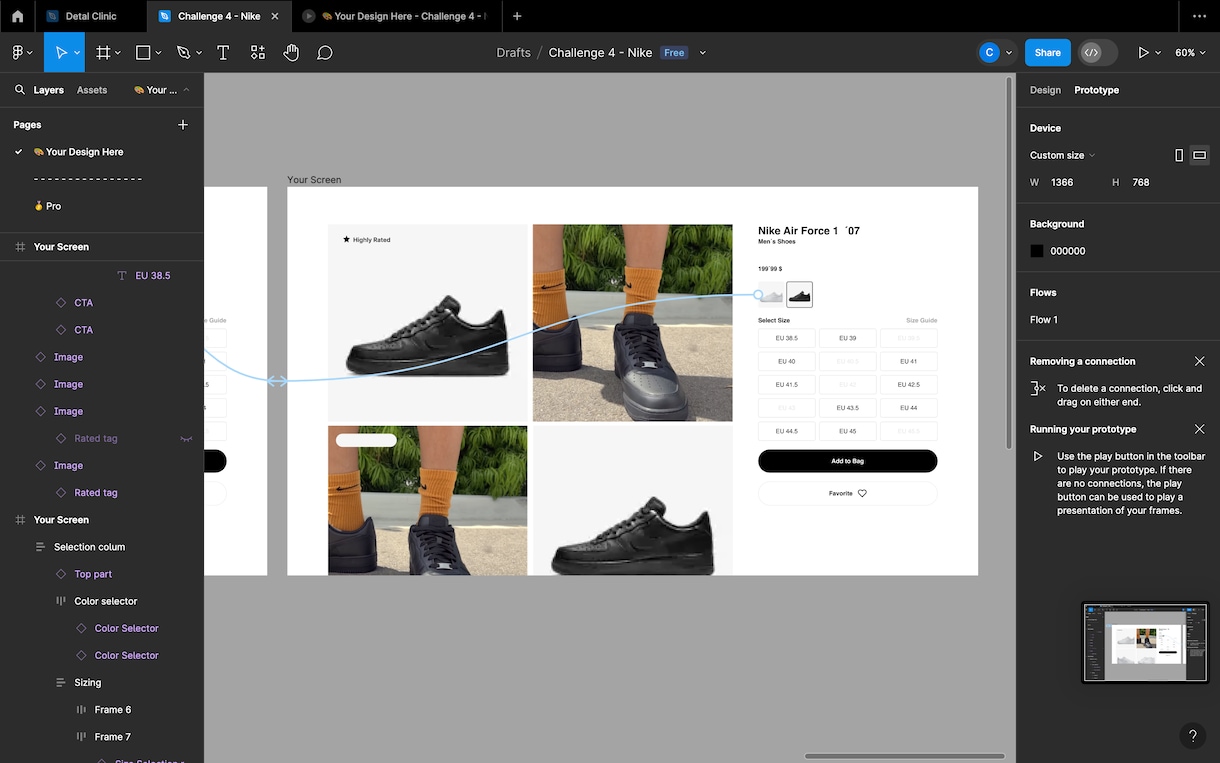1220x763 pixels.
Task: Select portrait device orientation
Action: [x=1179, y=155]
